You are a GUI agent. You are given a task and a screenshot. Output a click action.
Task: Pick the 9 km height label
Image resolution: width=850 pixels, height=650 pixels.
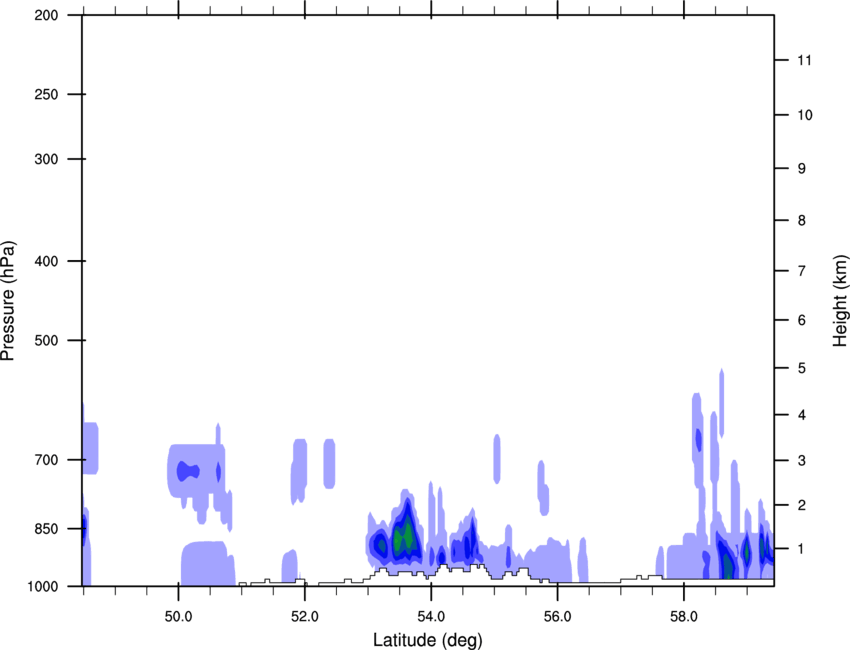pos(802,169)
